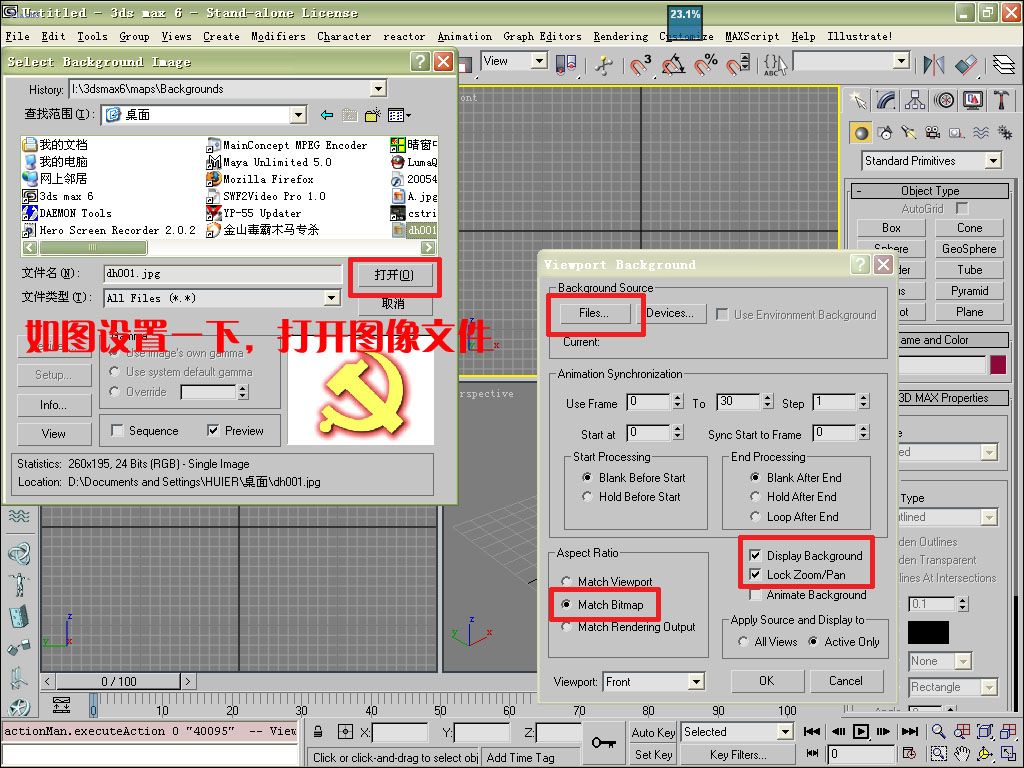The height and width of the screenshot is (768, 1024).
Task: Select the Match Viewport radio button
Action: (x=567, y=582)
